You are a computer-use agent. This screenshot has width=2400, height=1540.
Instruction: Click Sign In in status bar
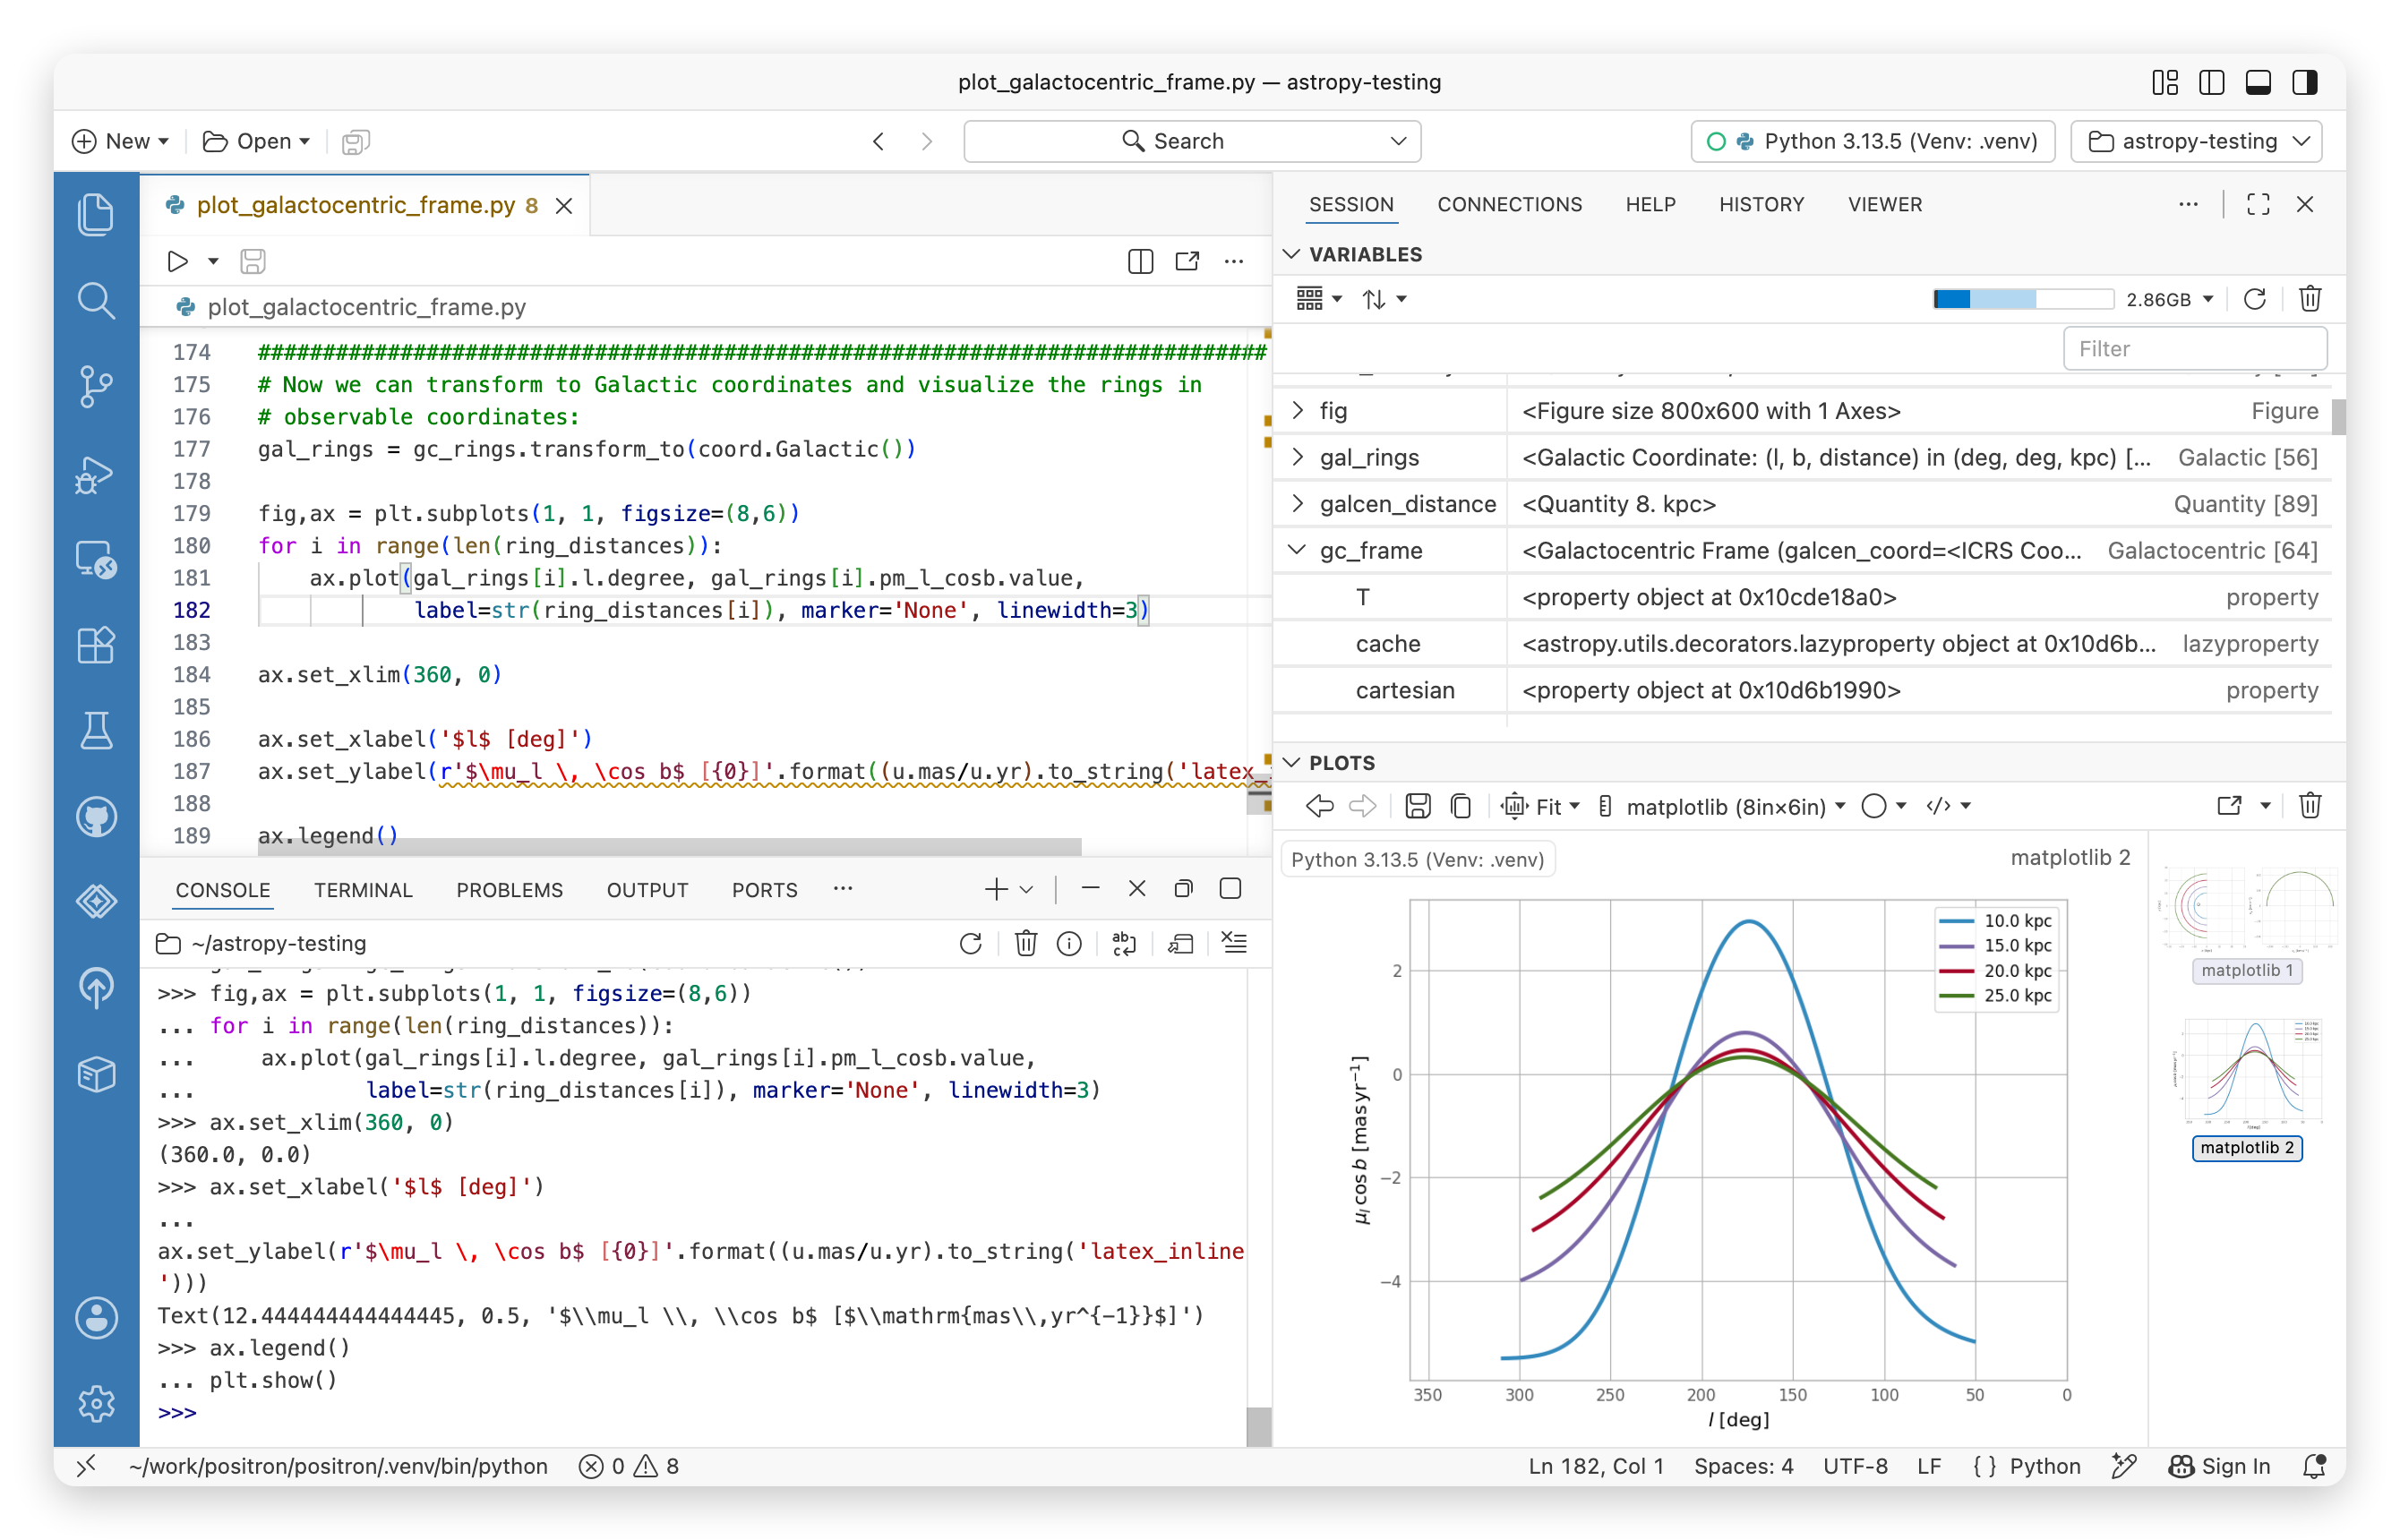(x=2218, y=1465)
